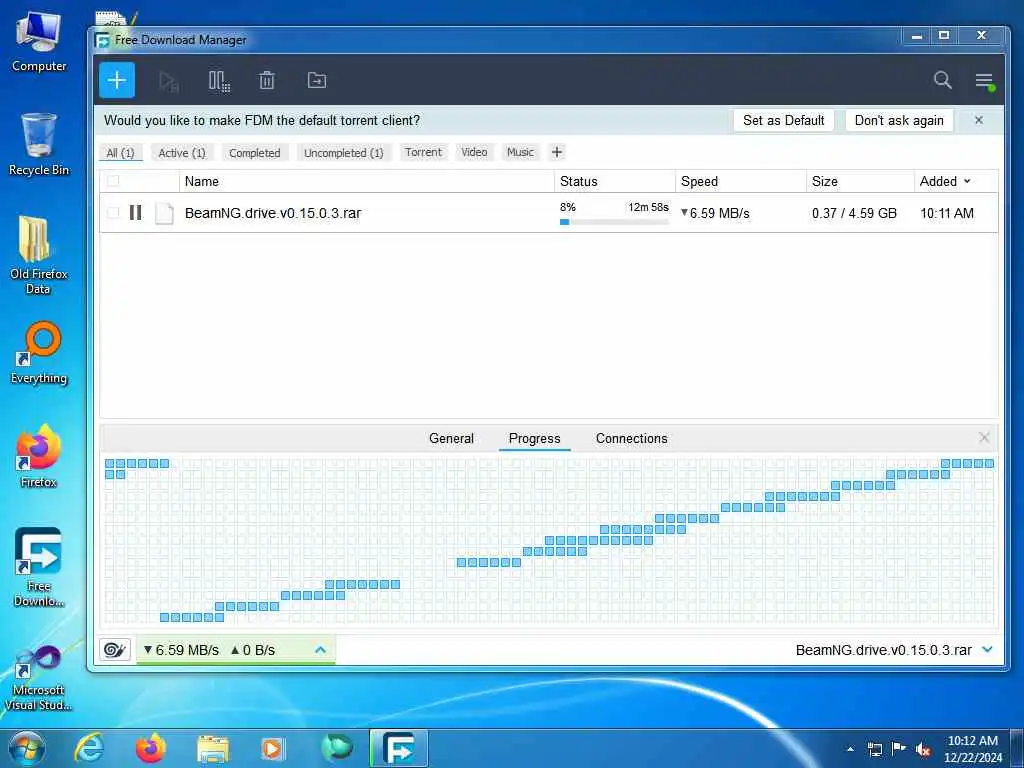Screen dimensions: 1024x768
Task: Show the All (1) downloads filter
Action: [120, 153]
